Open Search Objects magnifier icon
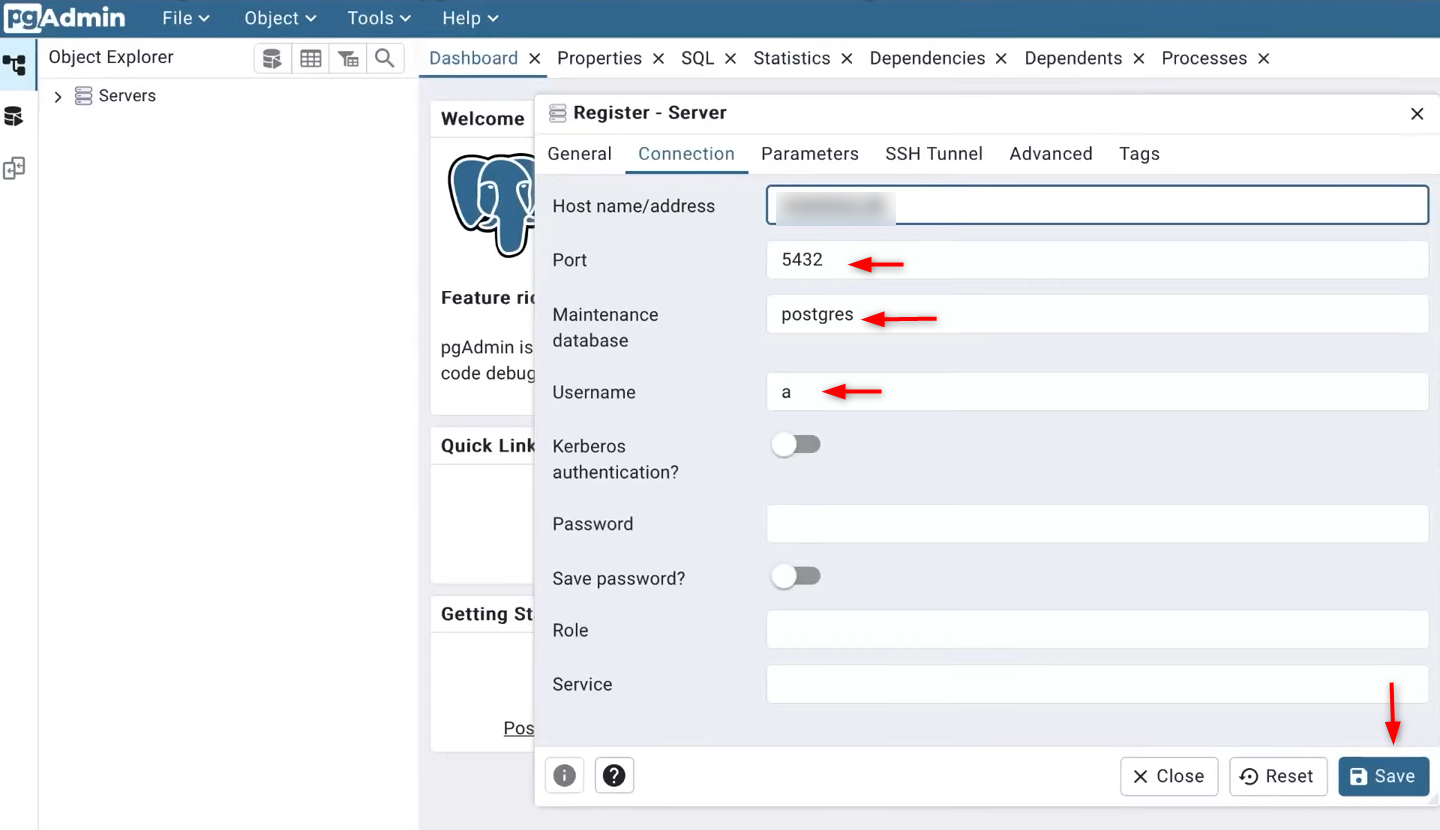 (385, 59)
